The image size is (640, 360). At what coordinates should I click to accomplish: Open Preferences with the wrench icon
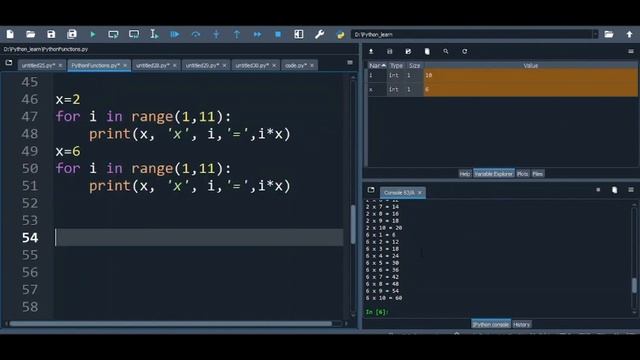320,34
